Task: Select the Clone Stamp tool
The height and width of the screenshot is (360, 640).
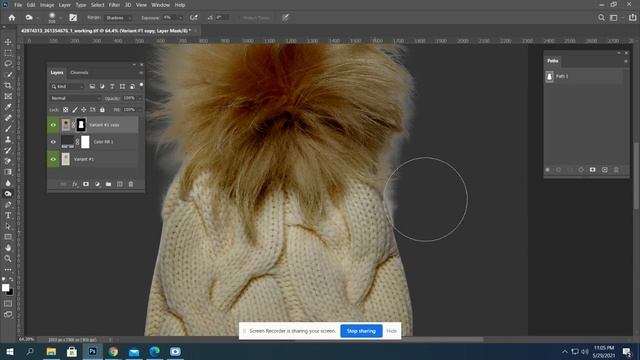Action: coord(8,140)
